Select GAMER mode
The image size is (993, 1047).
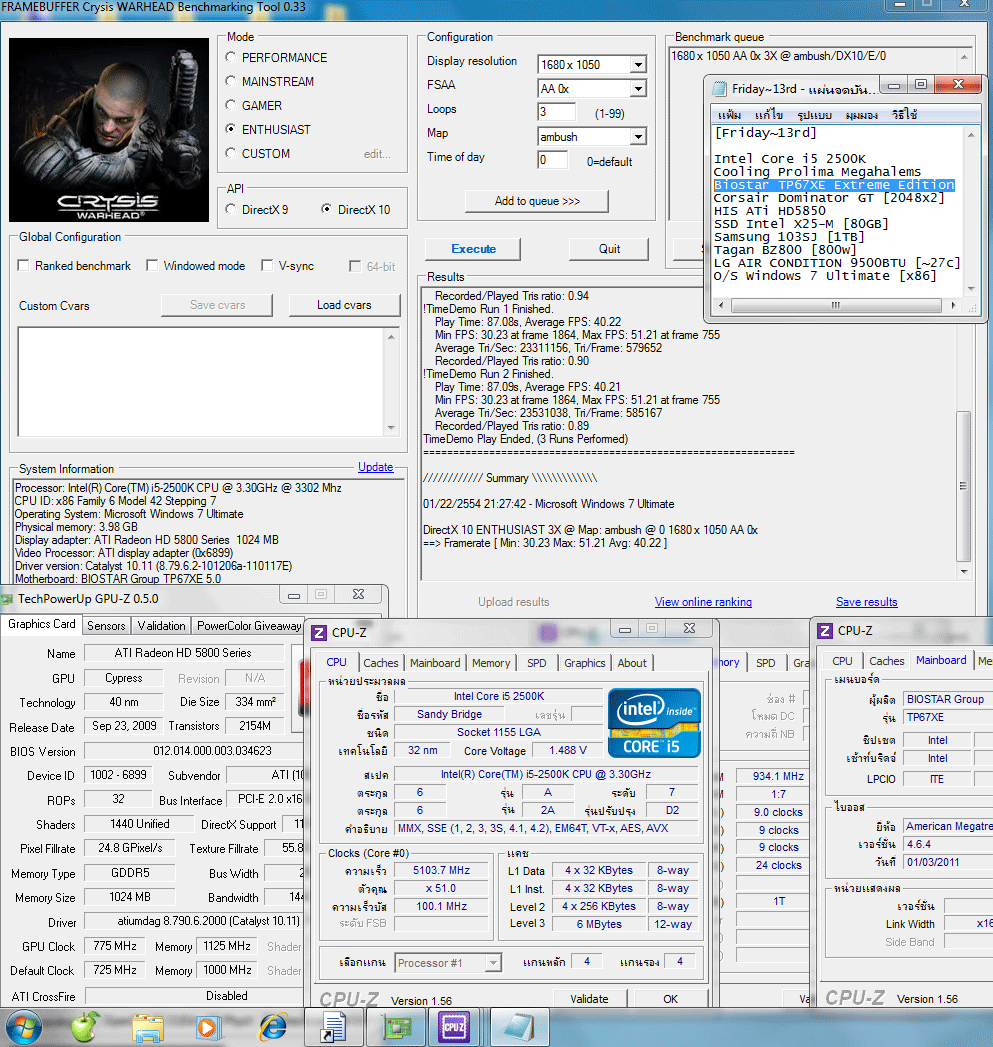pos(231,106)
